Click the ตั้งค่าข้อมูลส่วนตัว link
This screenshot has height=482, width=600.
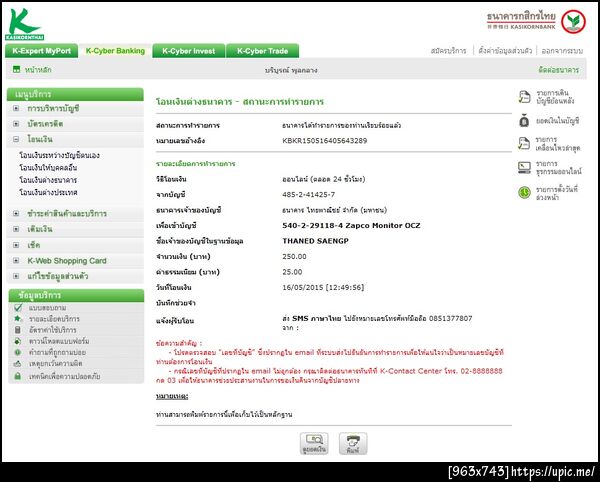click(505, 50)
